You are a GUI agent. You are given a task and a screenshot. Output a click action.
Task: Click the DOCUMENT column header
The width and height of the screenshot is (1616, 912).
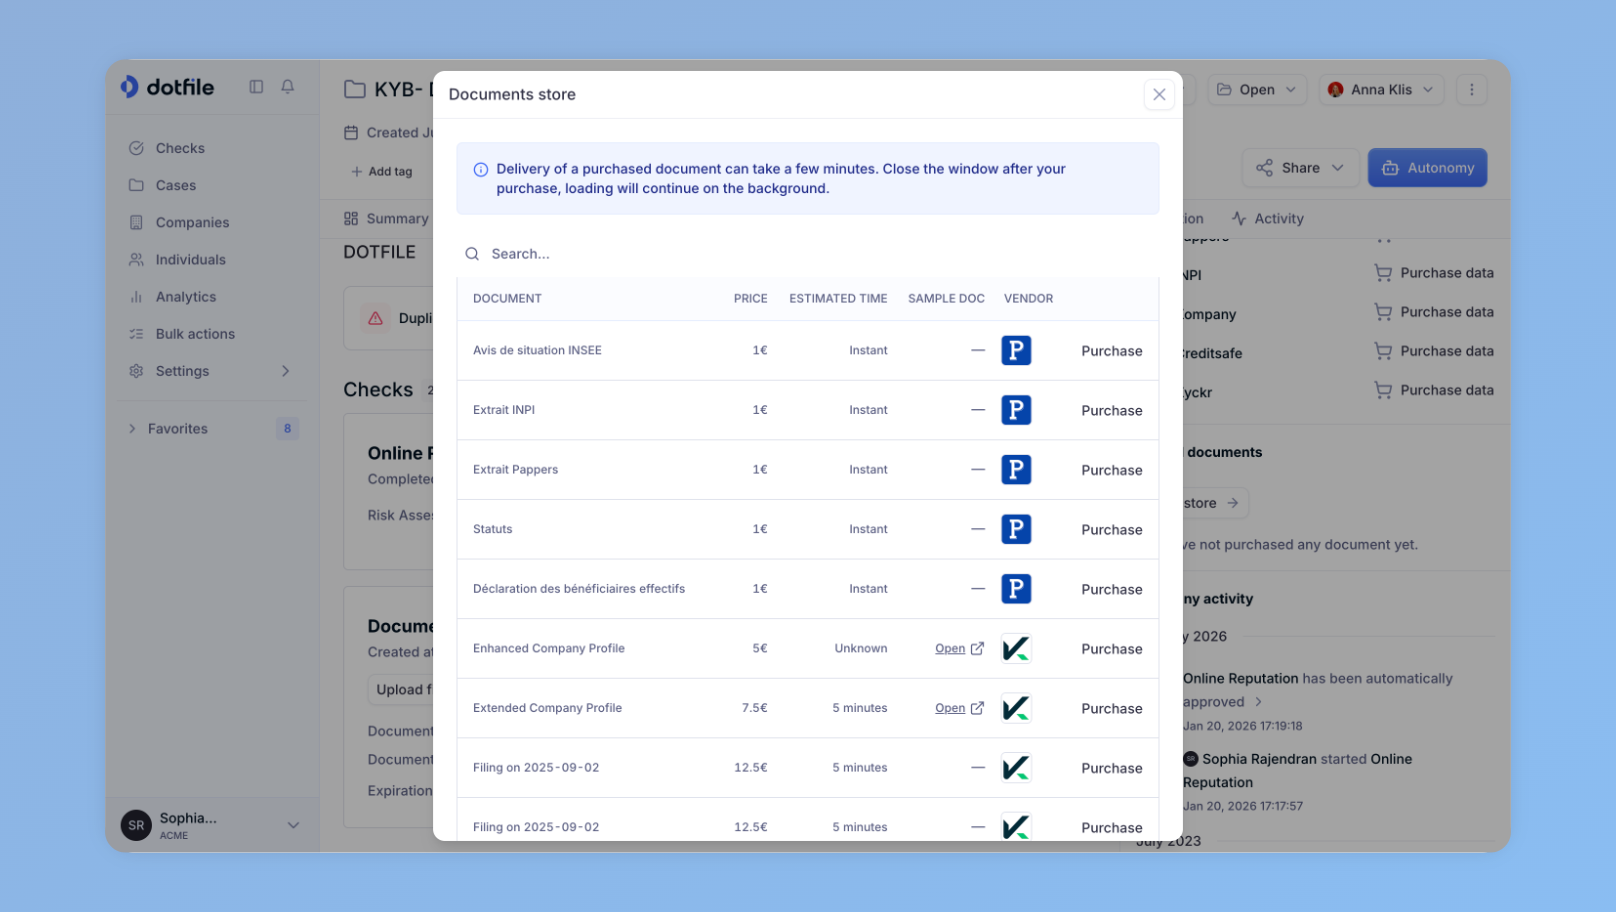point(507,299)
